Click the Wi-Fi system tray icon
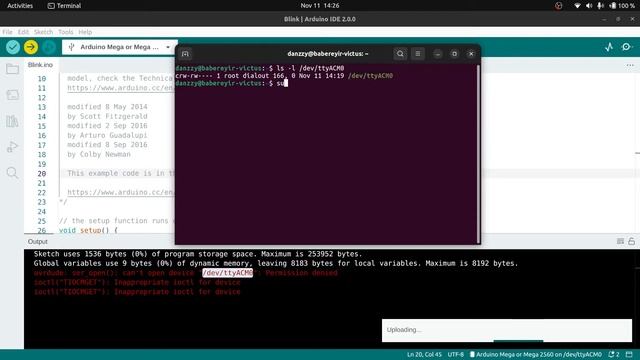640x360 pixels. 577,6
